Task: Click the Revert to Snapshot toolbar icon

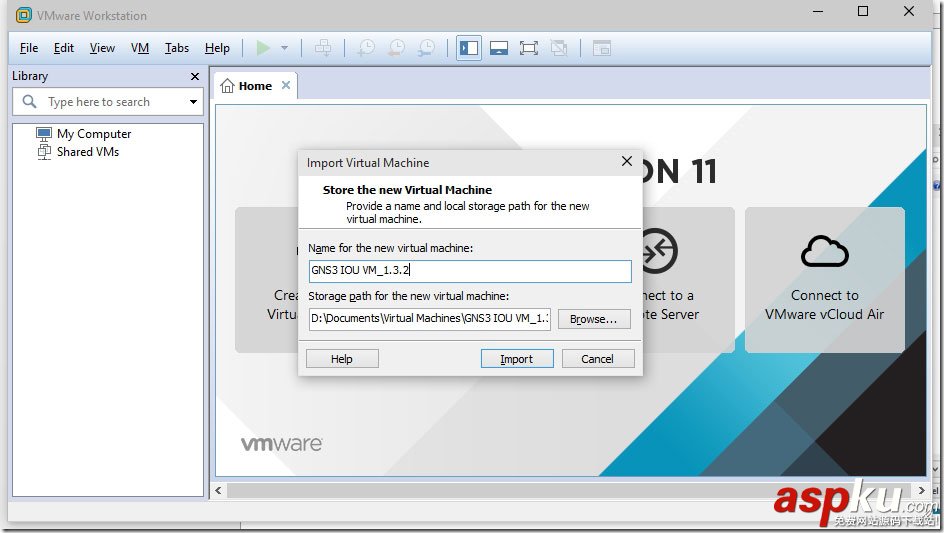Action: (396, 48)
